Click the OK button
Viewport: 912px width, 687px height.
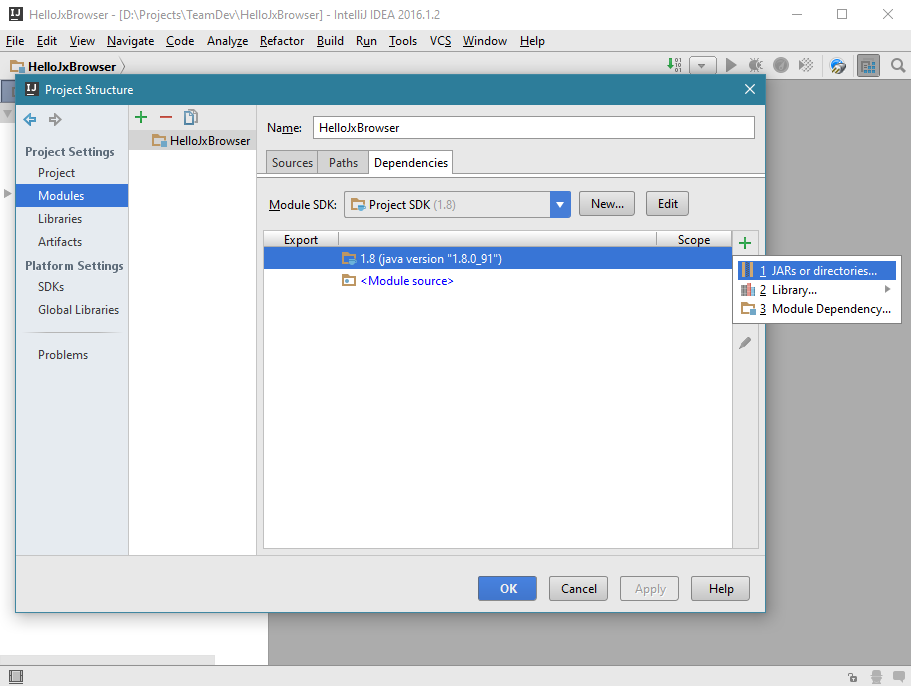(x=507, y=589)
